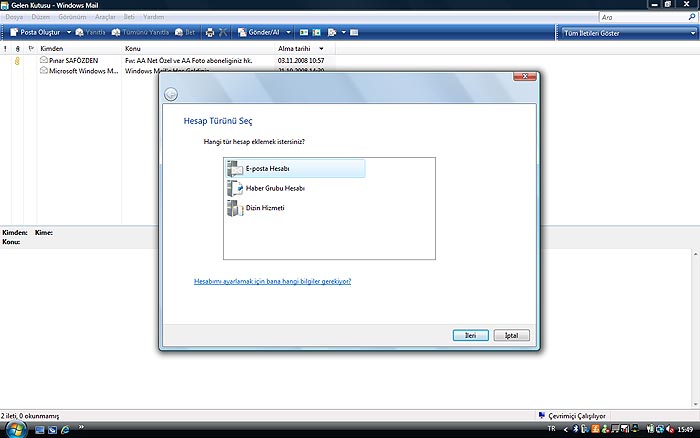Click the date 03.11.2008 10:57
This screenshot has width=700, height=438.
(301, 60)
